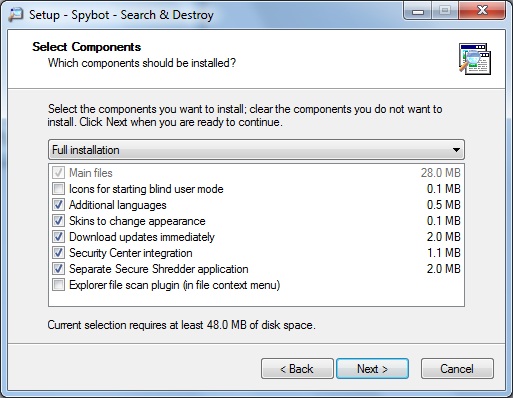Click the greyed Main files checkbox
513x398 pixels.
(58, 173)
